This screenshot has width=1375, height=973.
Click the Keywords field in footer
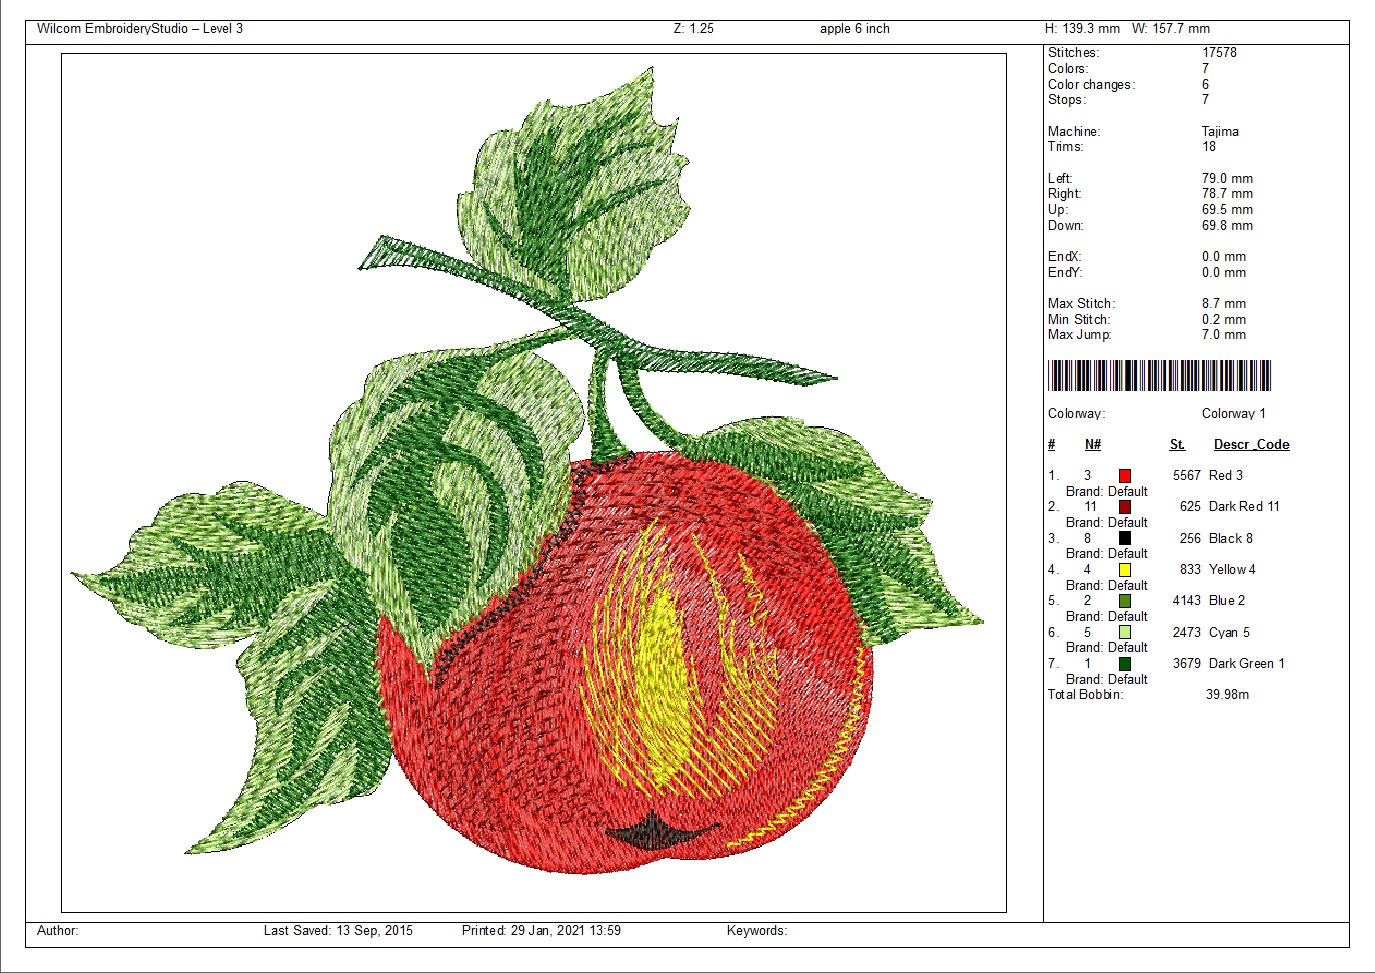click(757, 931)
